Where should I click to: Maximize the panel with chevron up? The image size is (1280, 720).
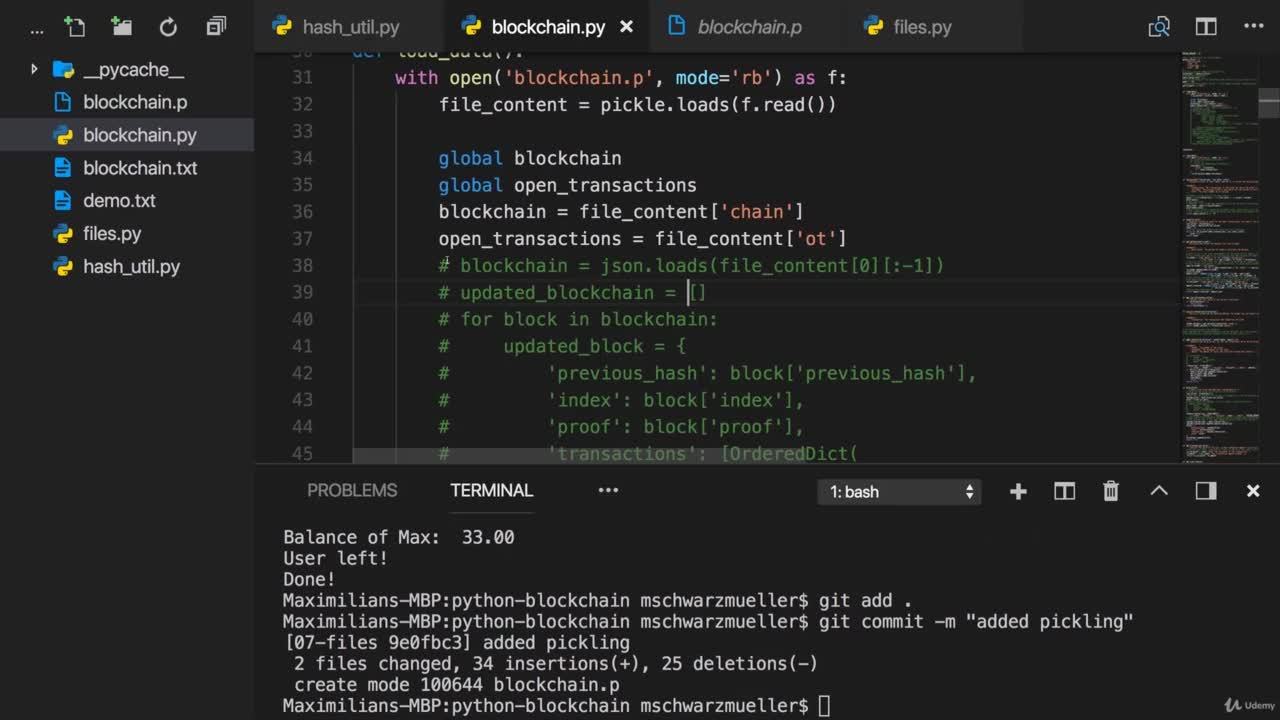tap(1159, 491)
